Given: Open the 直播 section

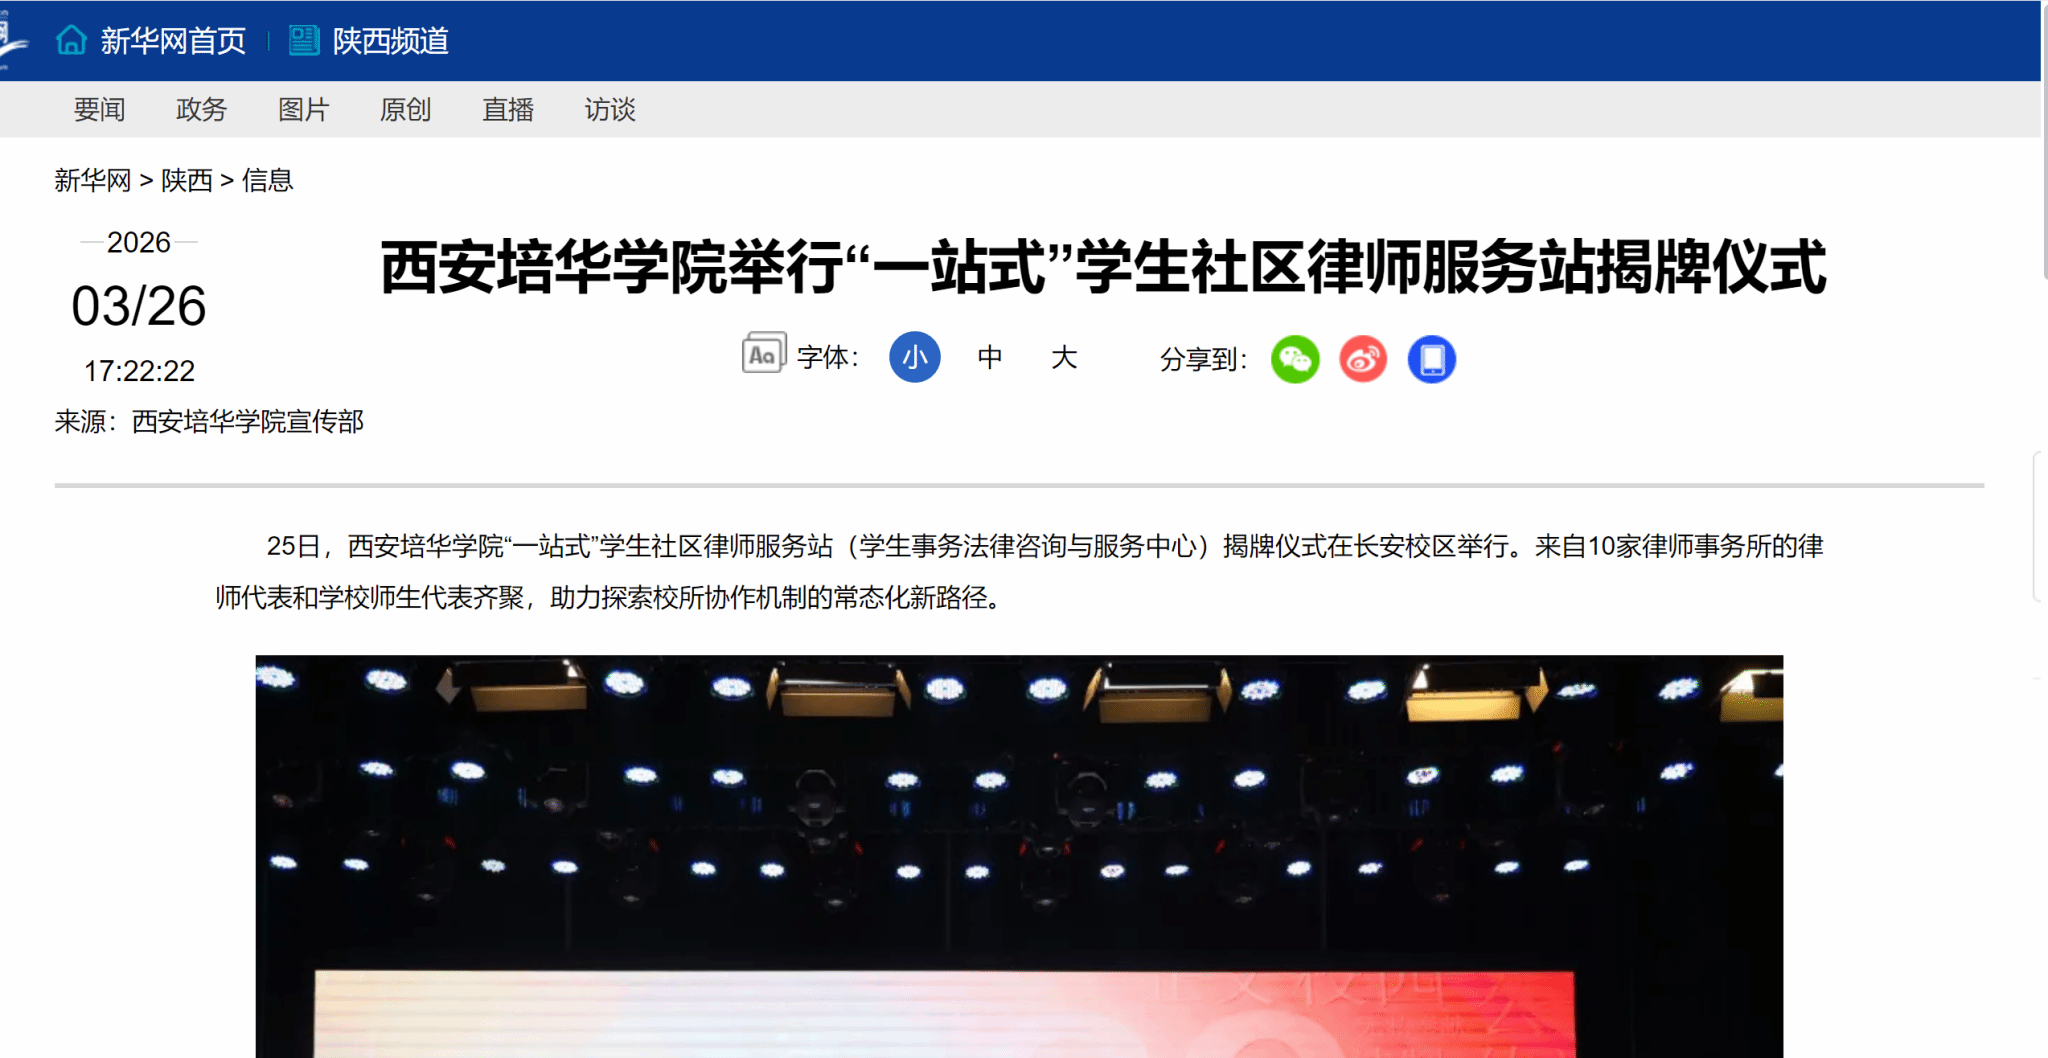Looking at the screenshot, I should 508,109.
